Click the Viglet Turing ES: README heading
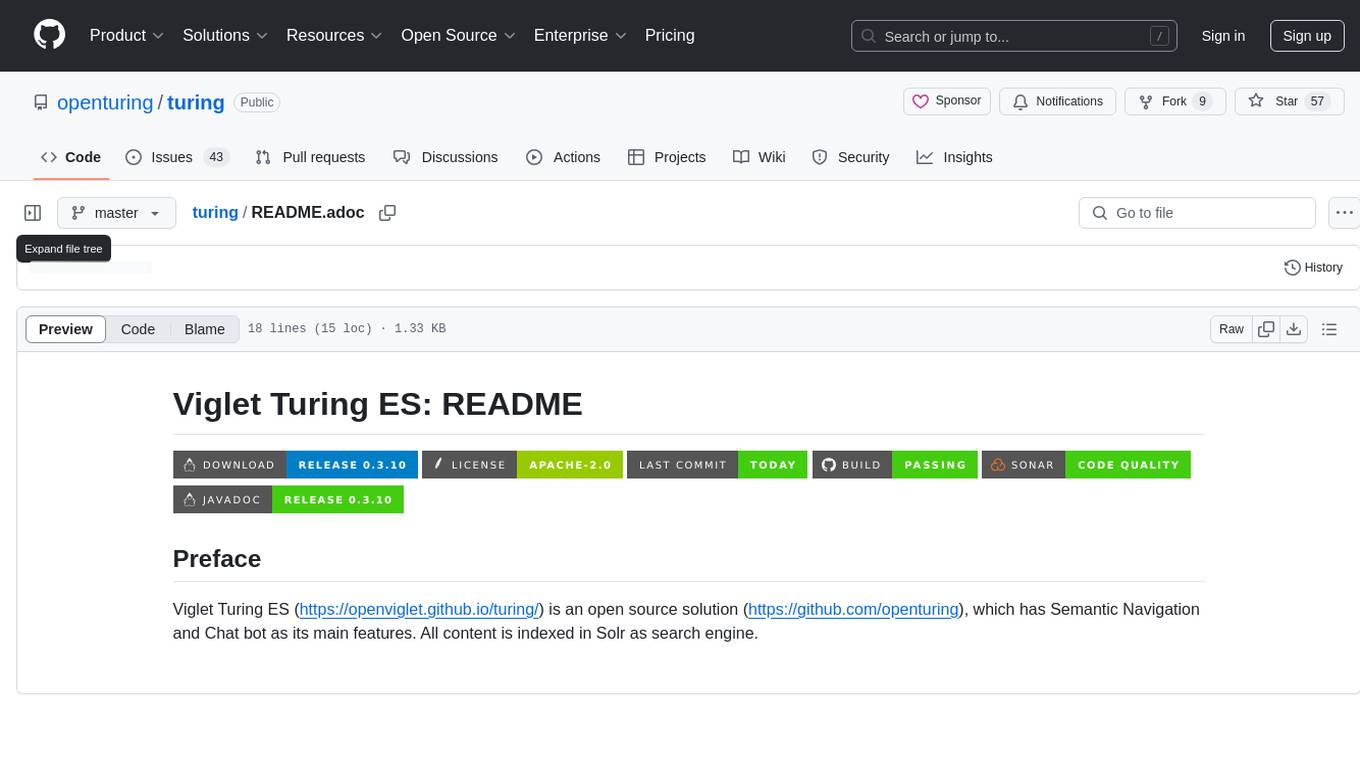1360x764 pixels. [x=378, y=403]
